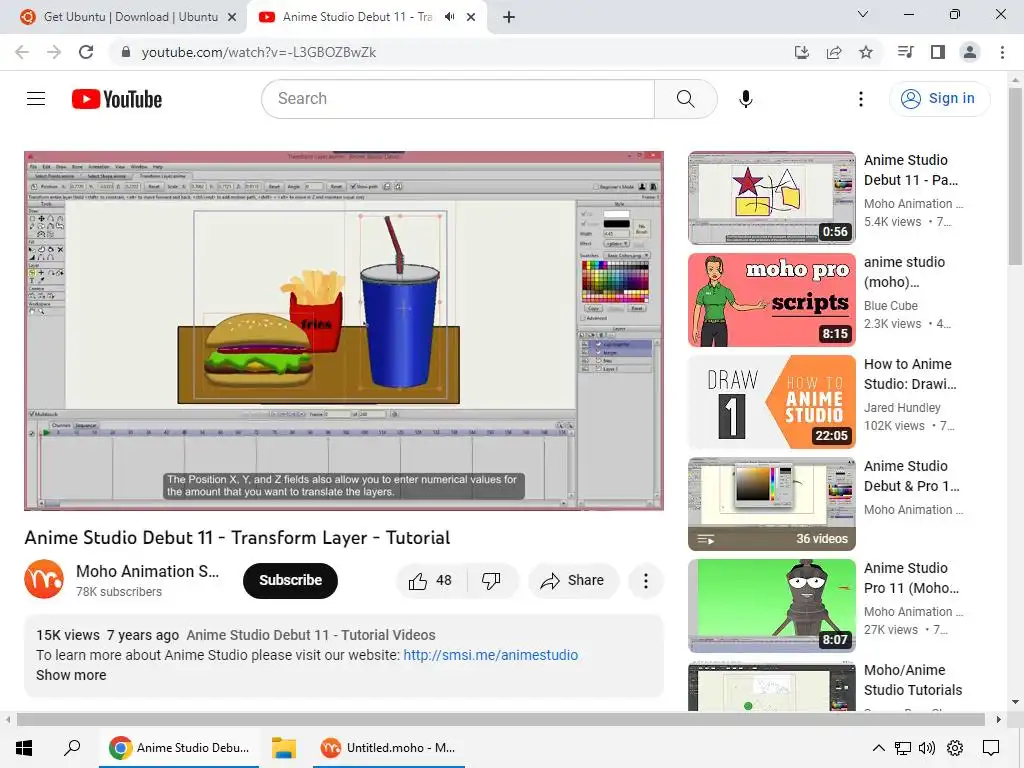The height and width of the screenshot is (768, 1024).
Task: Open Anime Studio Debut 11 - Pa... thumbnail
Action: (772, 198)
